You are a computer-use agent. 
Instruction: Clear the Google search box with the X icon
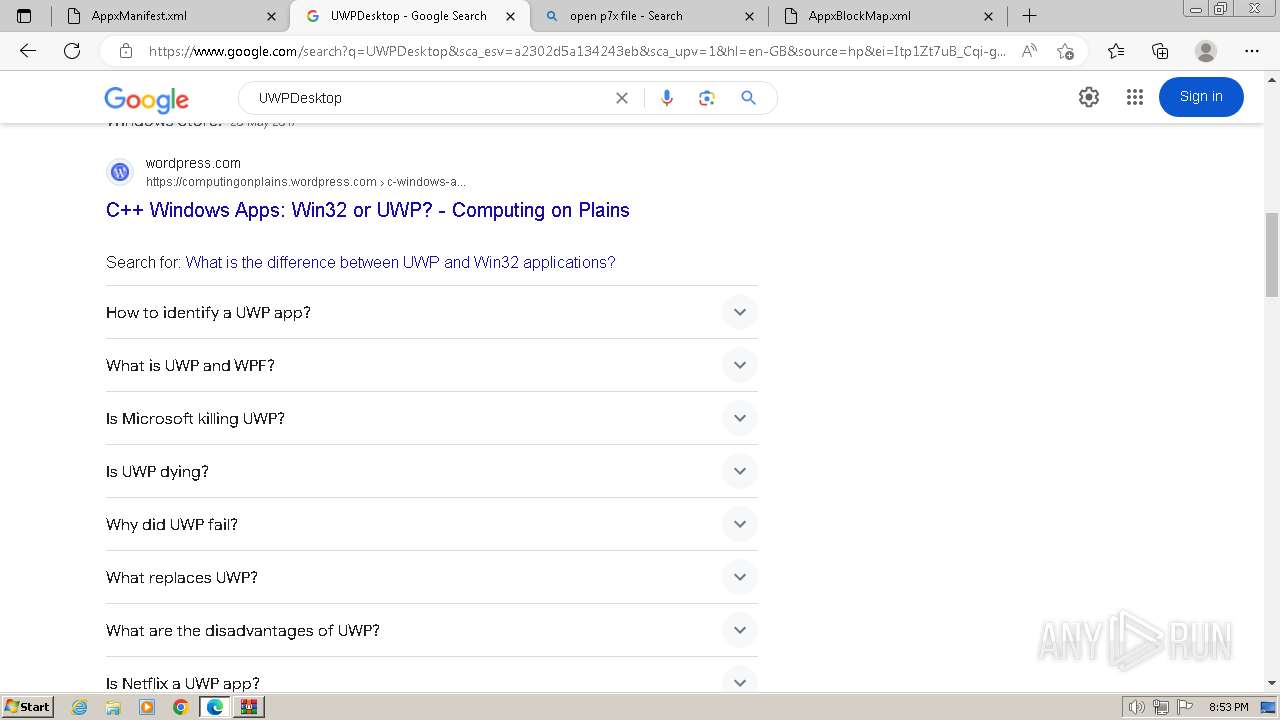(622, 98)
